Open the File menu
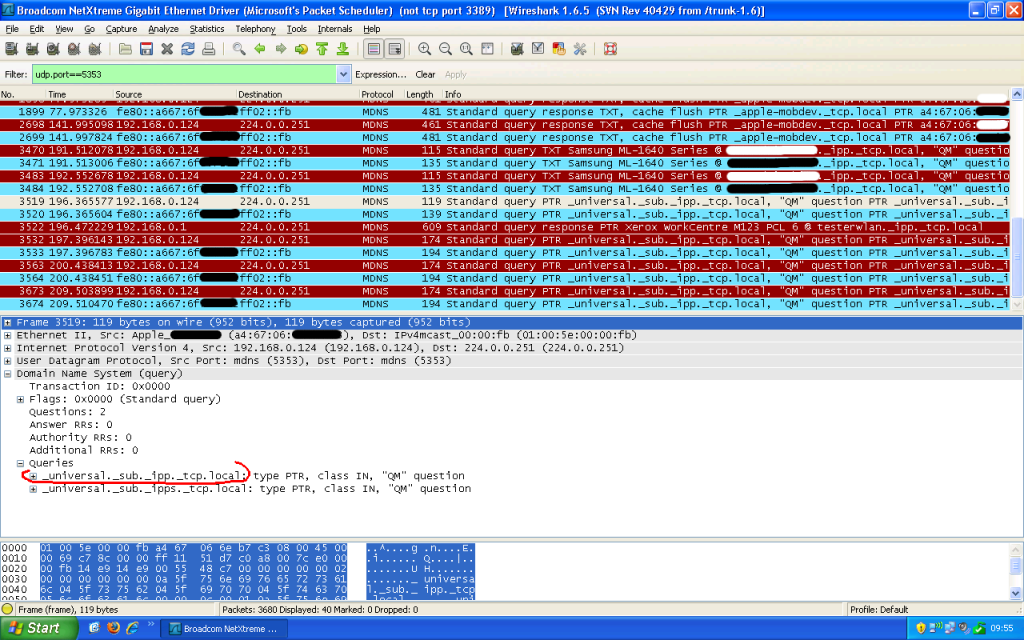 click(x=12, y=29)
